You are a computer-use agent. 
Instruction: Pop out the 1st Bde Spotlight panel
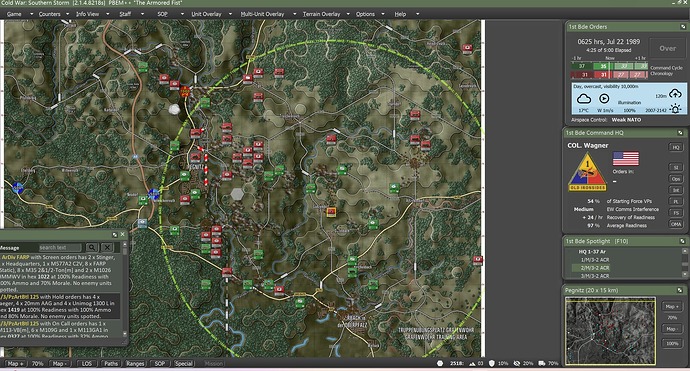[x=682, y=241]
